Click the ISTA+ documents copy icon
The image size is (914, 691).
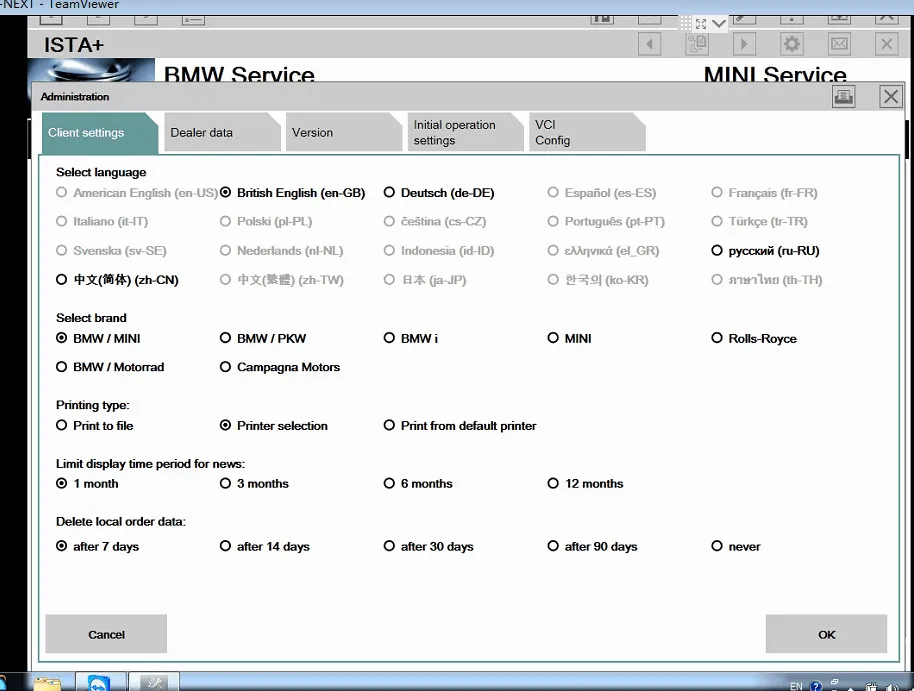click(x=697, y=44)
